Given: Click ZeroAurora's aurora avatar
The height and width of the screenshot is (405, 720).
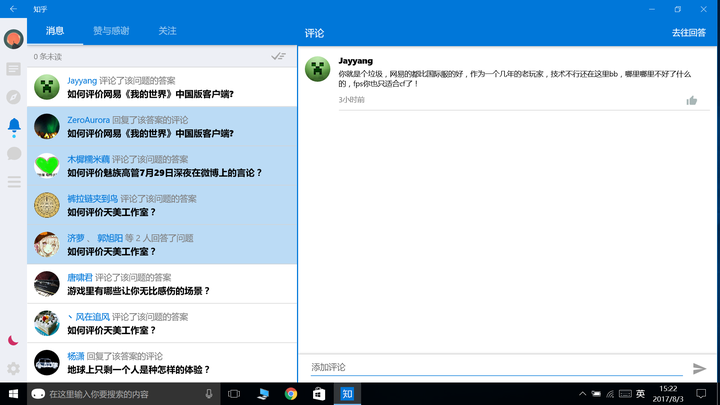Looking at the screenshot, I should [x=47, y=126].
